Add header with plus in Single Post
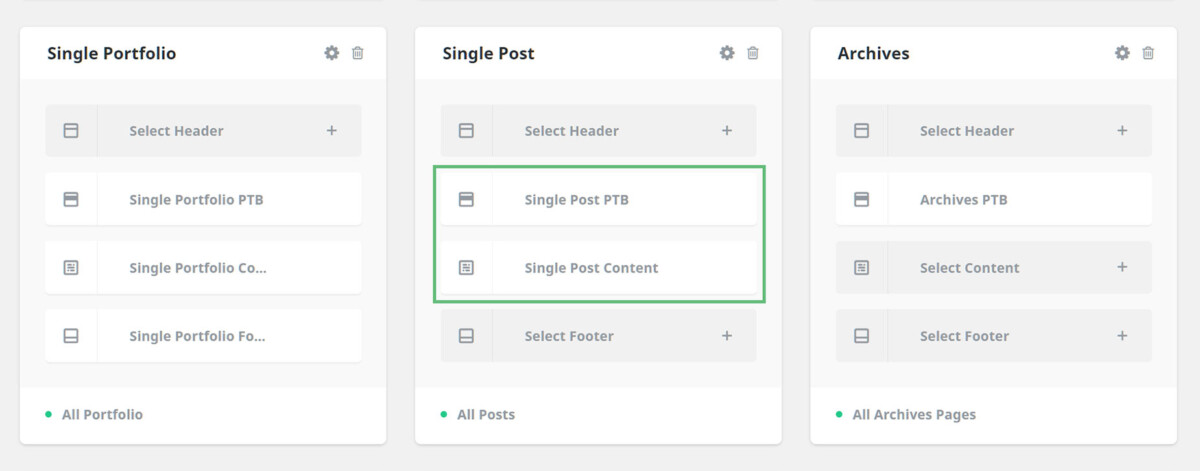Screen dimensions: 1200x471 pyautogui.click(x=727, y=131)
